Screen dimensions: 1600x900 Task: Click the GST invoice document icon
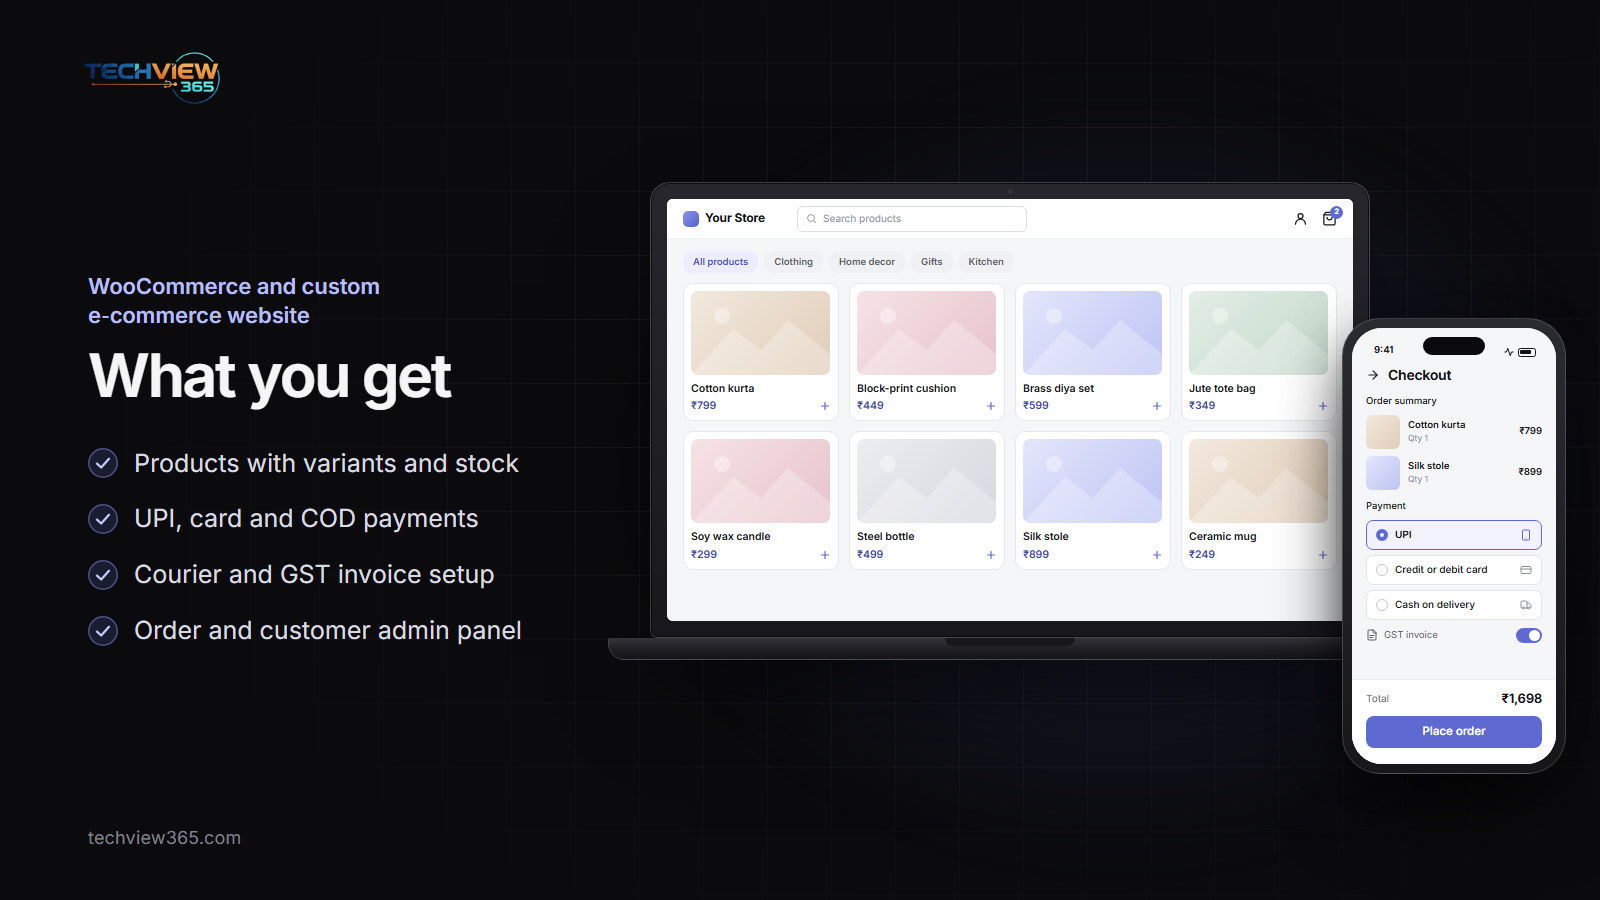pos(1372,635)
